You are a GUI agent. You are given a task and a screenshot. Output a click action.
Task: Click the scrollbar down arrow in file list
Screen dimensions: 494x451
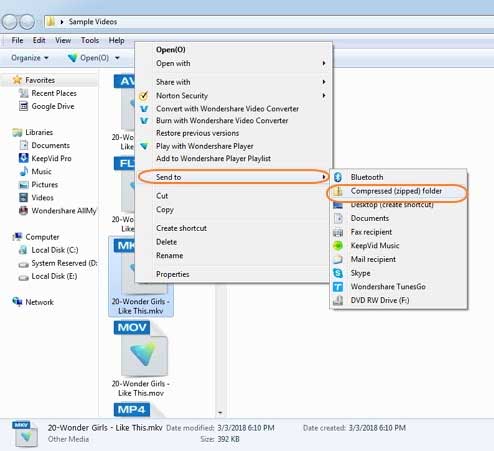pyautogui.click(x=220, y=413)
